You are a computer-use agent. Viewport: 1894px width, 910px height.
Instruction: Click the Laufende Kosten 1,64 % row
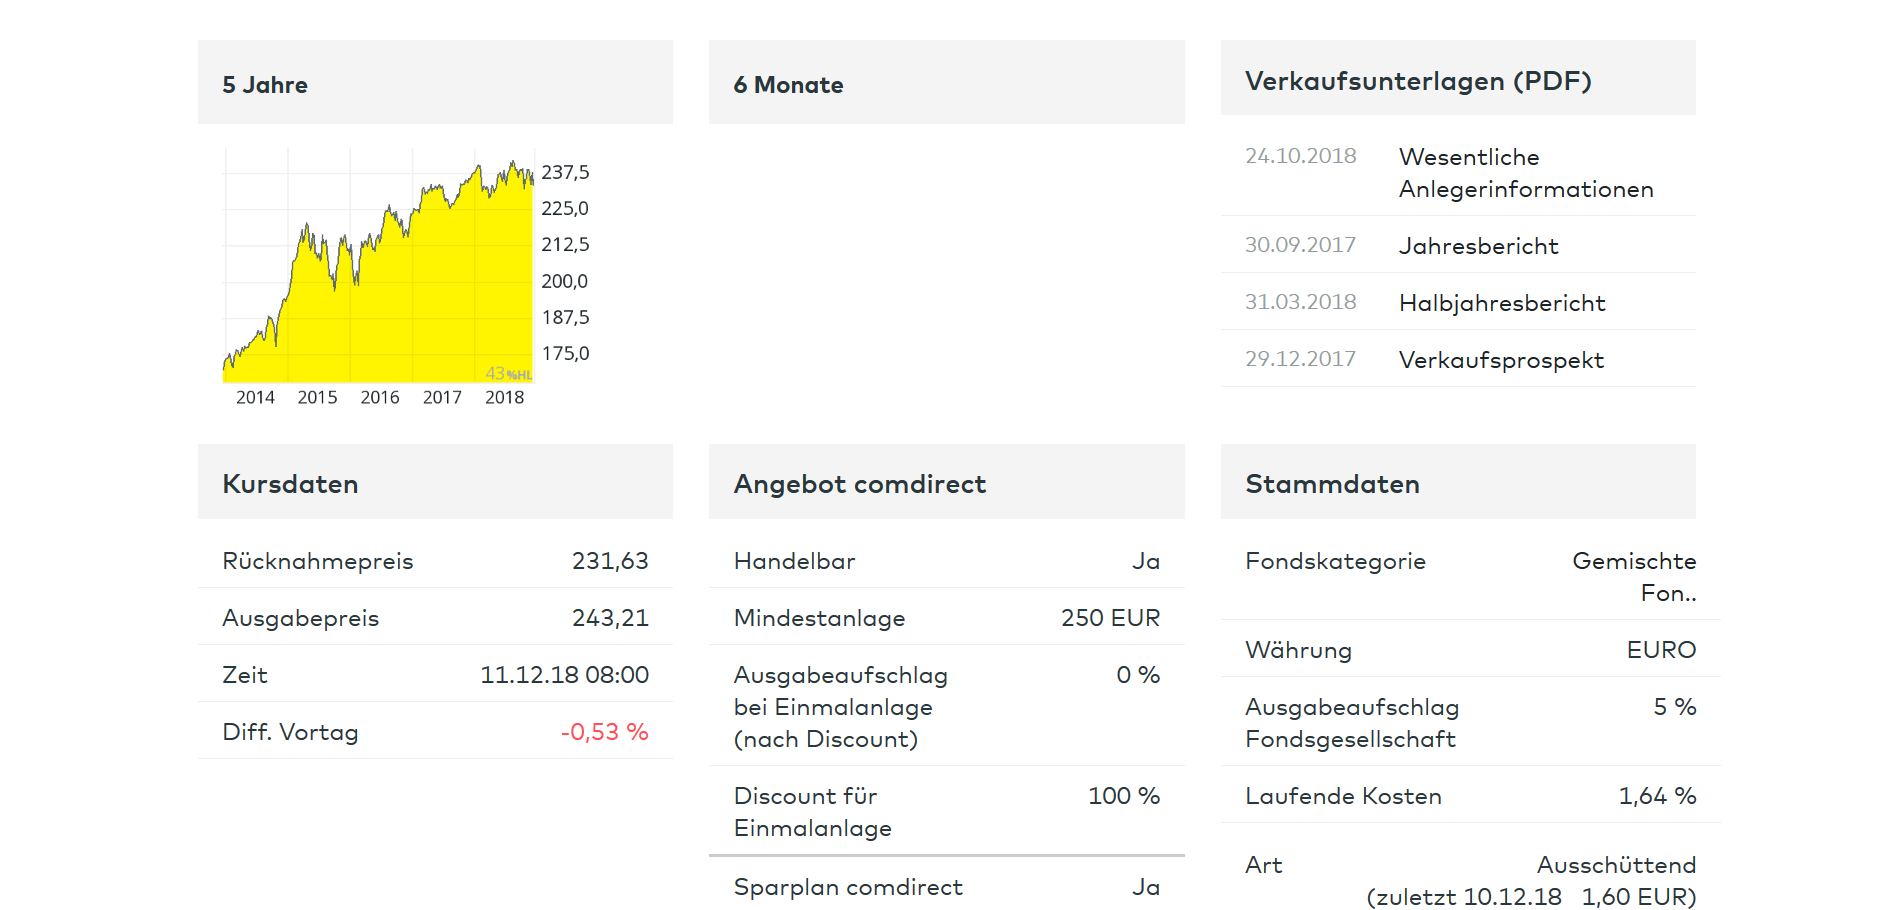pyautogui.click(x=1470, y=795)
